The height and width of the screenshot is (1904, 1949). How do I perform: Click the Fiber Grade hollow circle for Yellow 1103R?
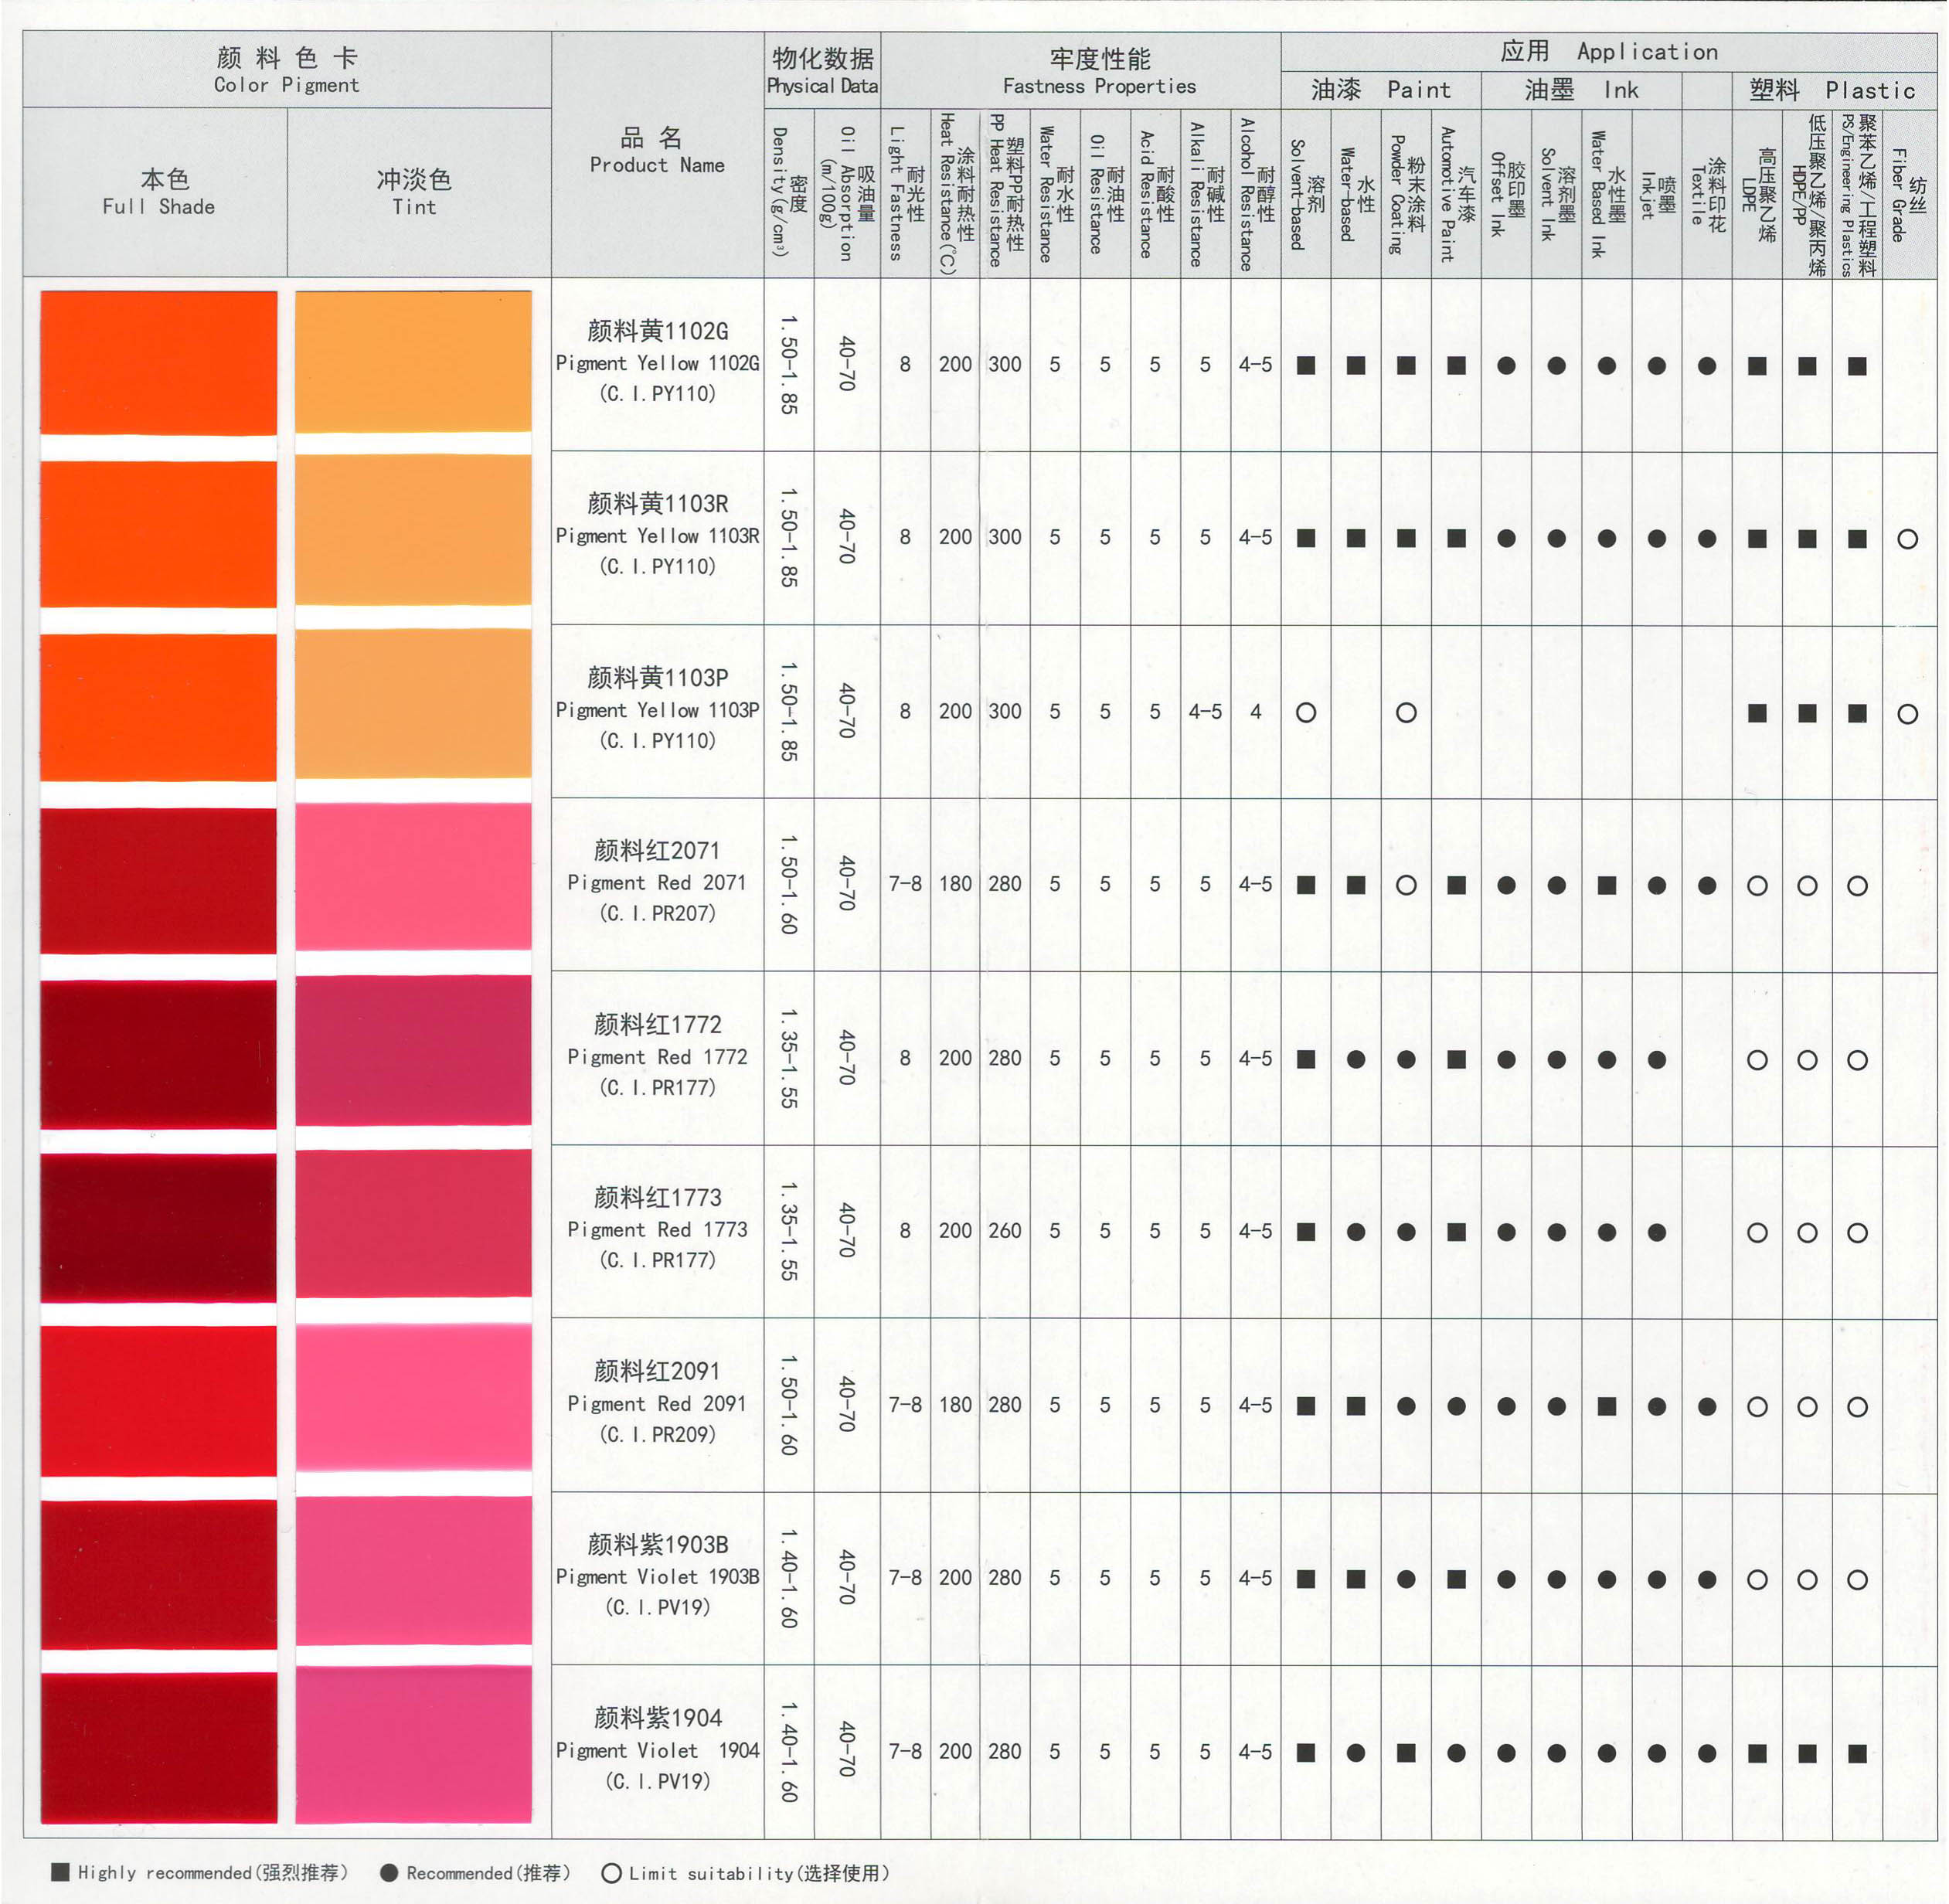pyautogui.click(x=1907, y=539)
